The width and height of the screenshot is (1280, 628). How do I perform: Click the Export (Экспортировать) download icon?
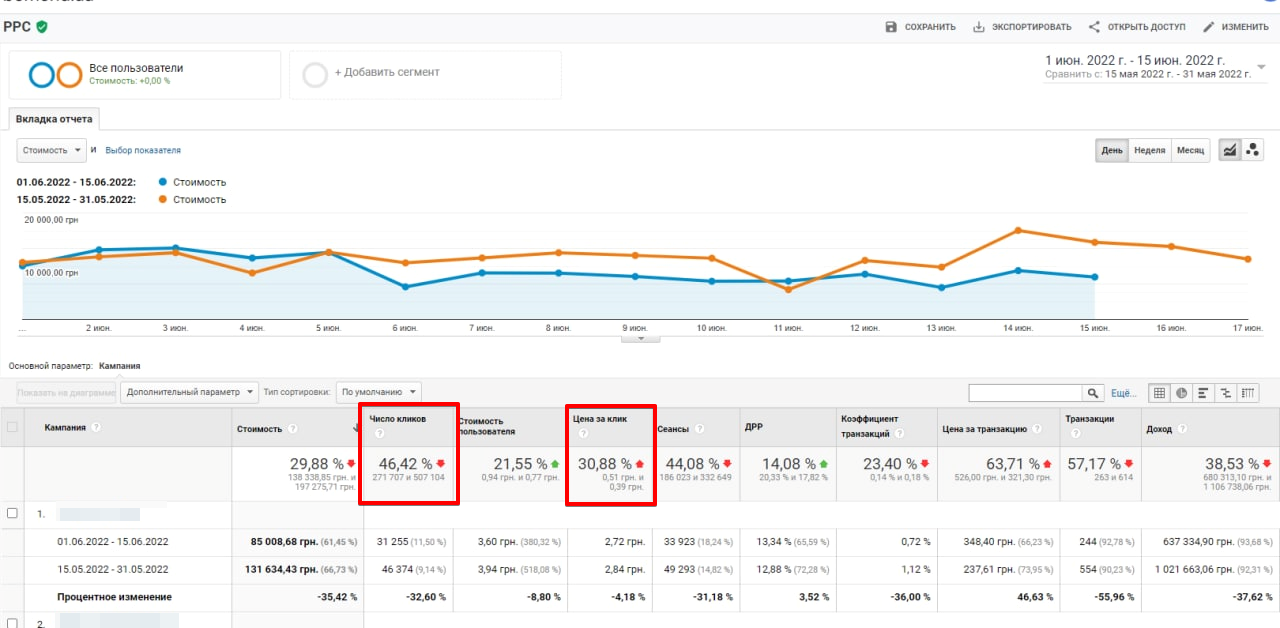979,27
